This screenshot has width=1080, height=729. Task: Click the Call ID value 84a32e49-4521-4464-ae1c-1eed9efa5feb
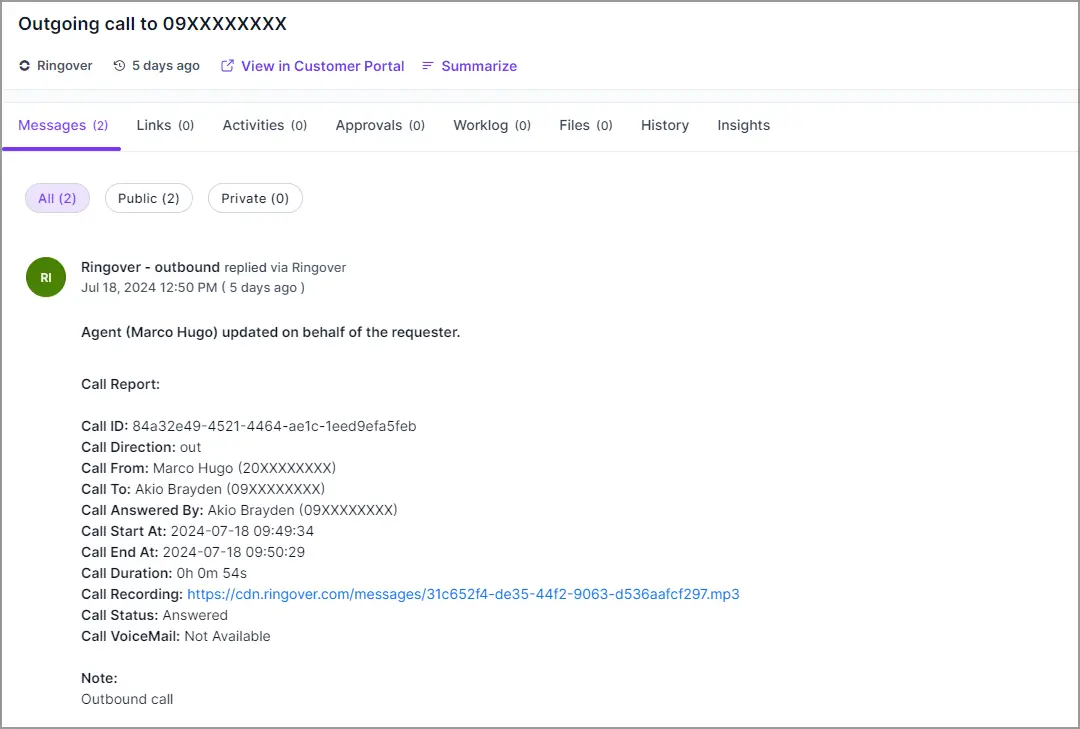274,427
